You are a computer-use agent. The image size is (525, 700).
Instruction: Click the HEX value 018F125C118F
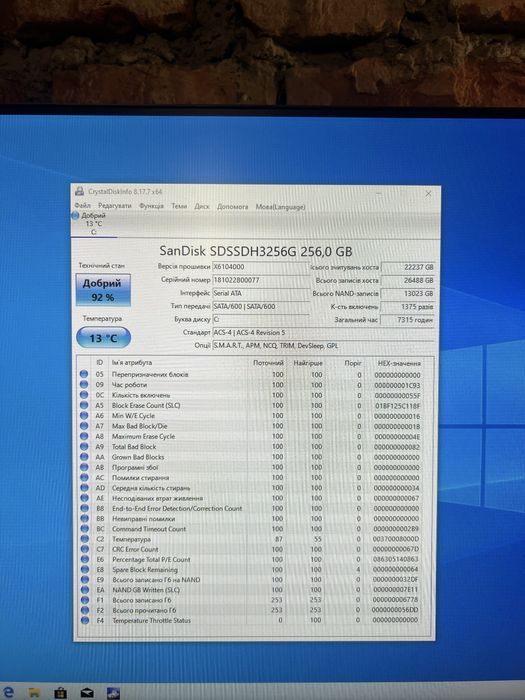397,406
